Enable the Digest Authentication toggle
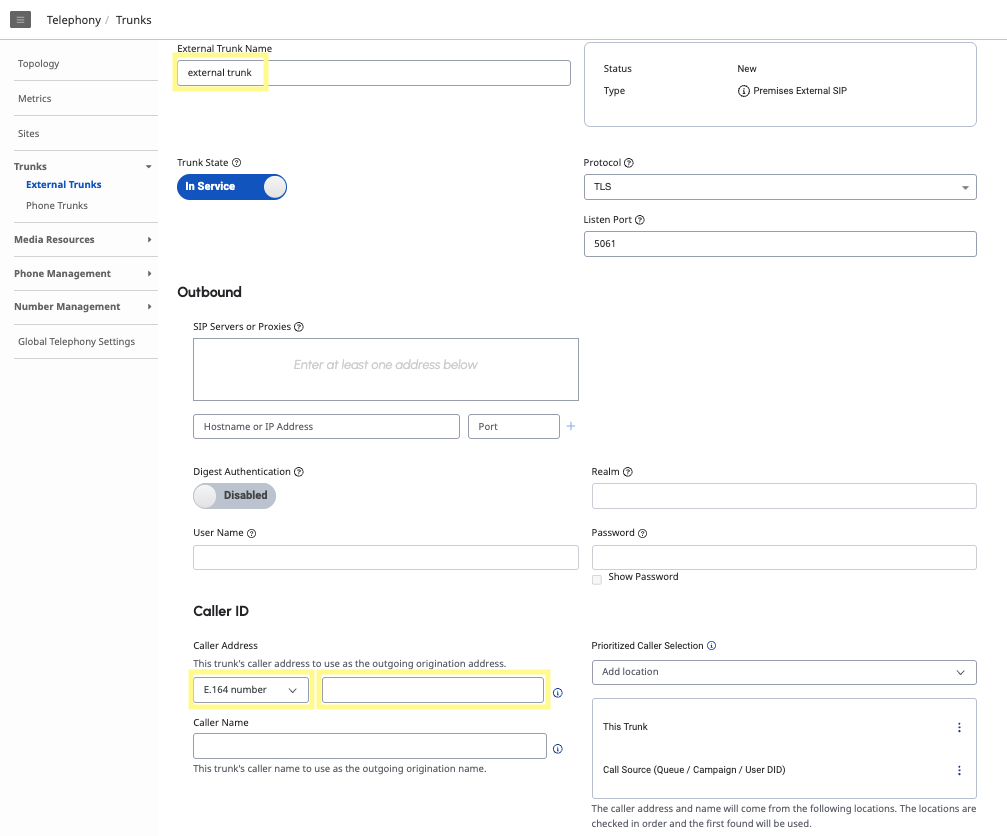Viewport: 1007px width, 836px height. coord(234,495)
